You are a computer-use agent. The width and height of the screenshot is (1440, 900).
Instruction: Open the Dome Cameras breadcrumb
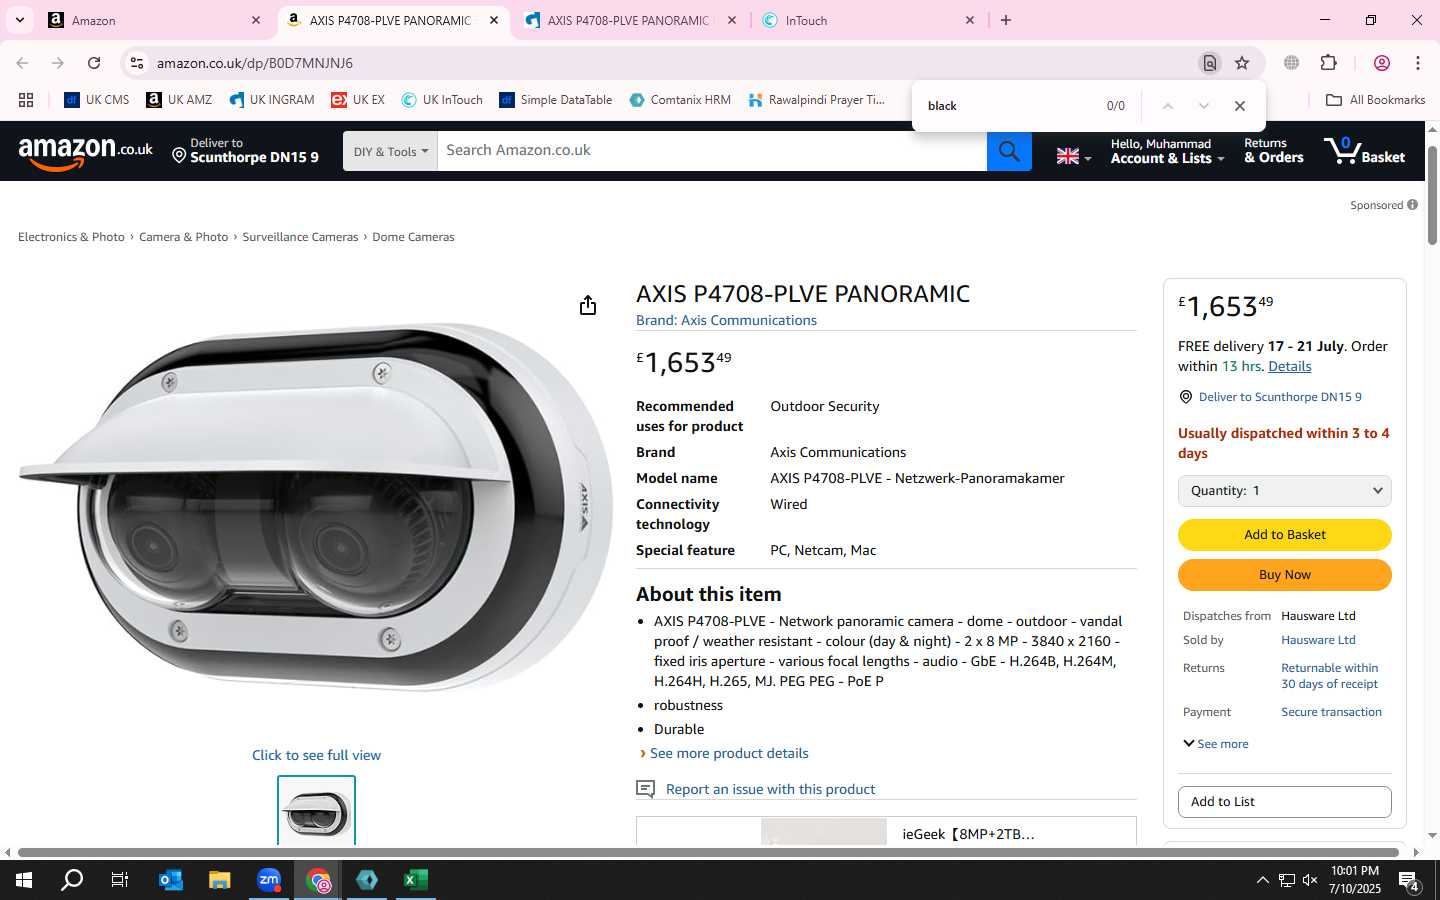[x=413, y=237]
